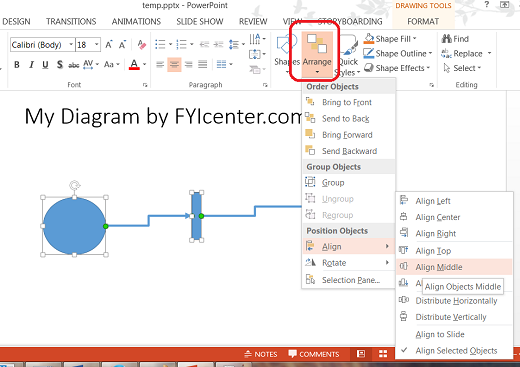Apply text Shadow effect

60,65
